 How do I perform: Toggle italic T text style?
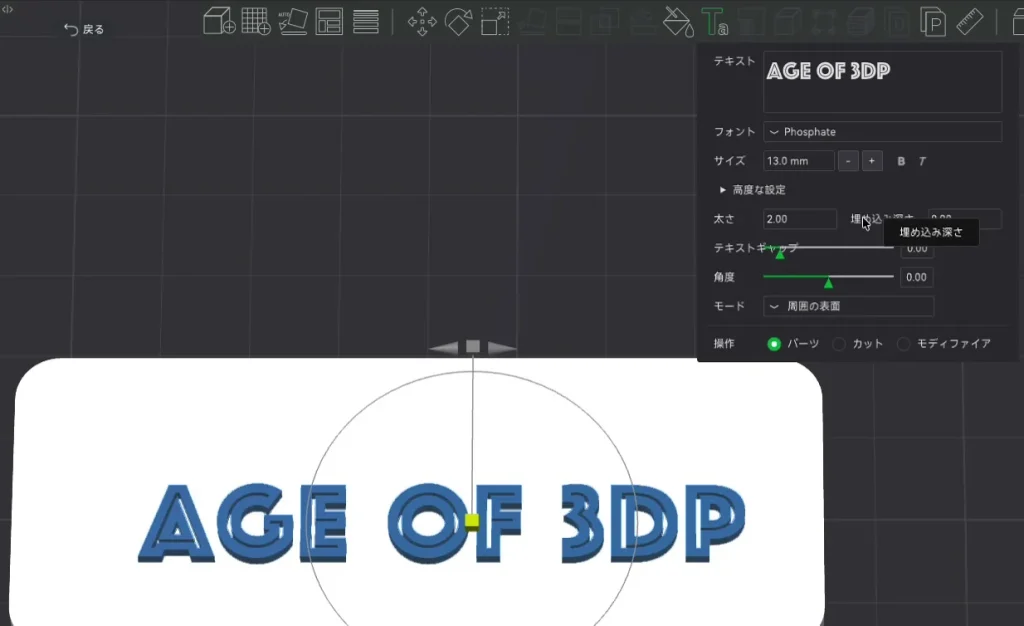[x=922, y=161]
